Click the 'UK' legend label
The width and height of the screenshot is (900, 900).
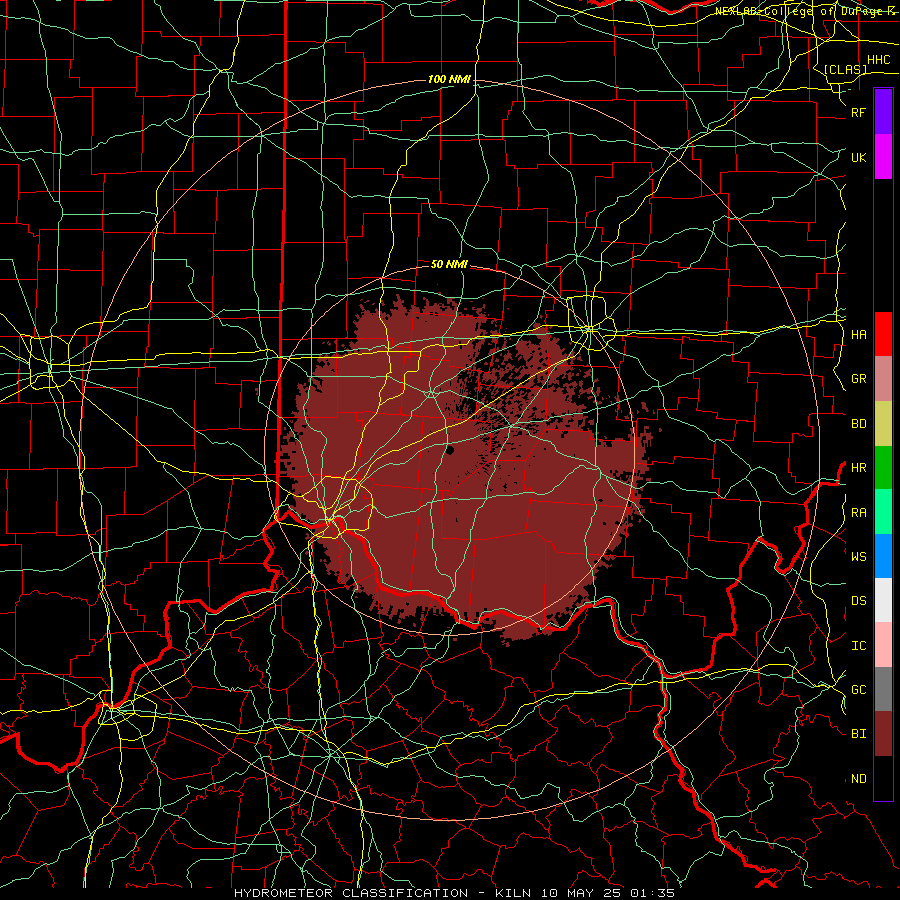pyautogui.click(x=858, y=157)
